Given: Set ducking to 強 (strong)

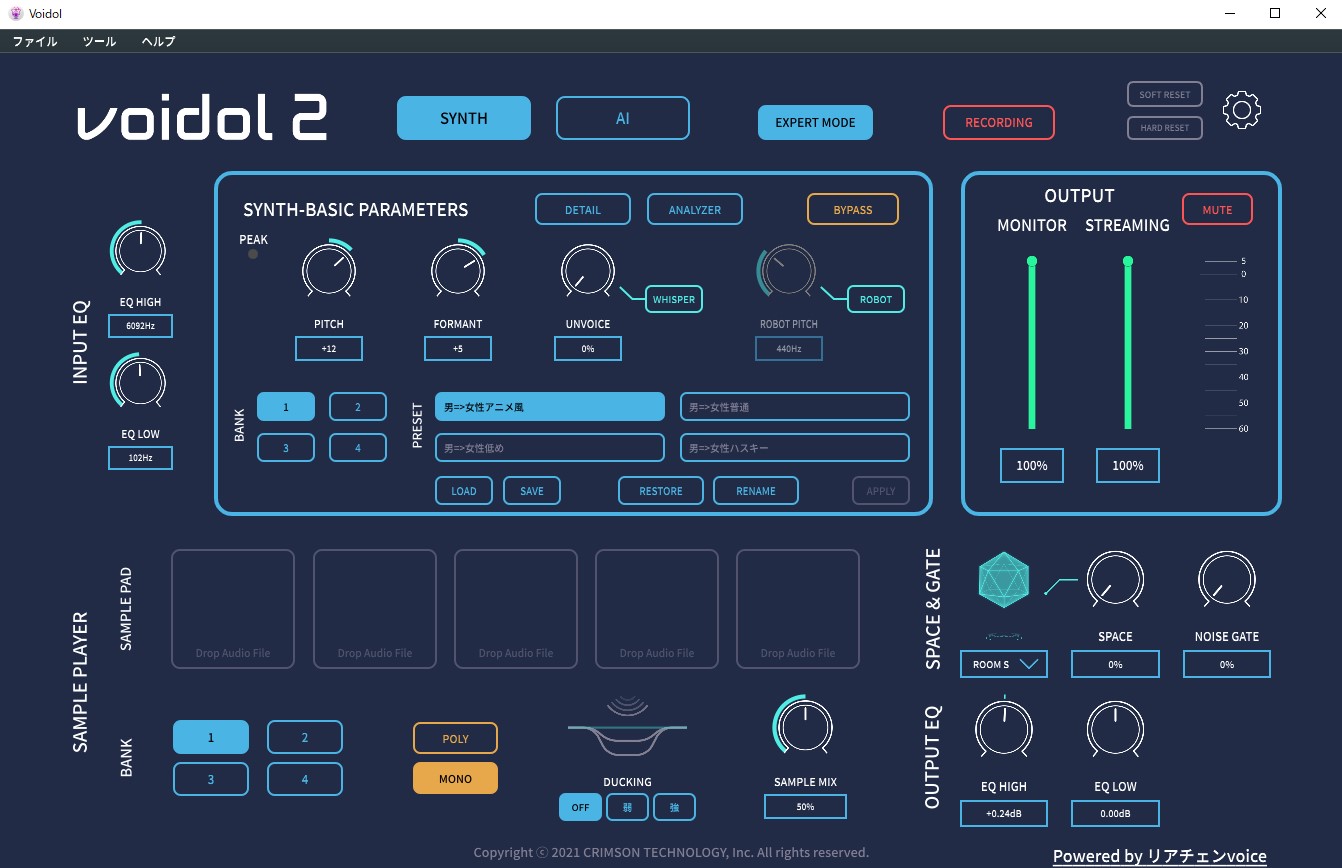Looking at the screenshot, I should click(674, 807).
